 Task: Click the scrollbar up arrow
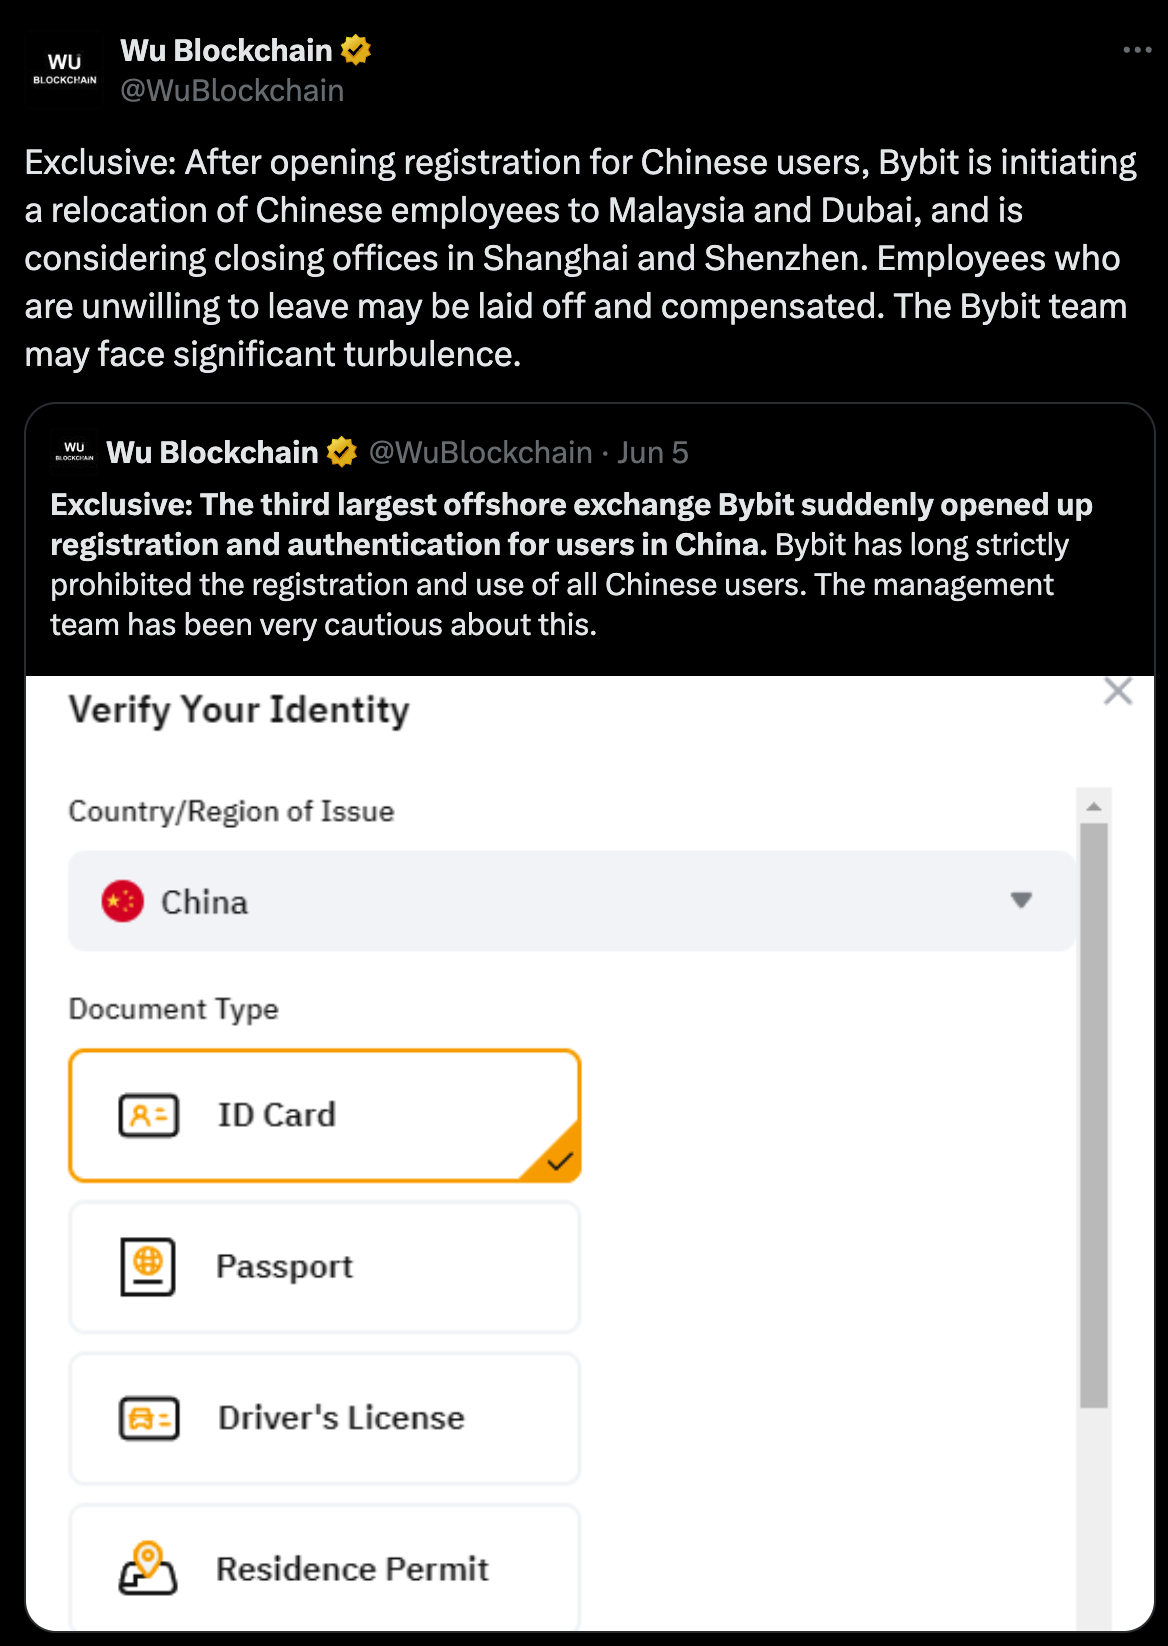click(1094, 806)
